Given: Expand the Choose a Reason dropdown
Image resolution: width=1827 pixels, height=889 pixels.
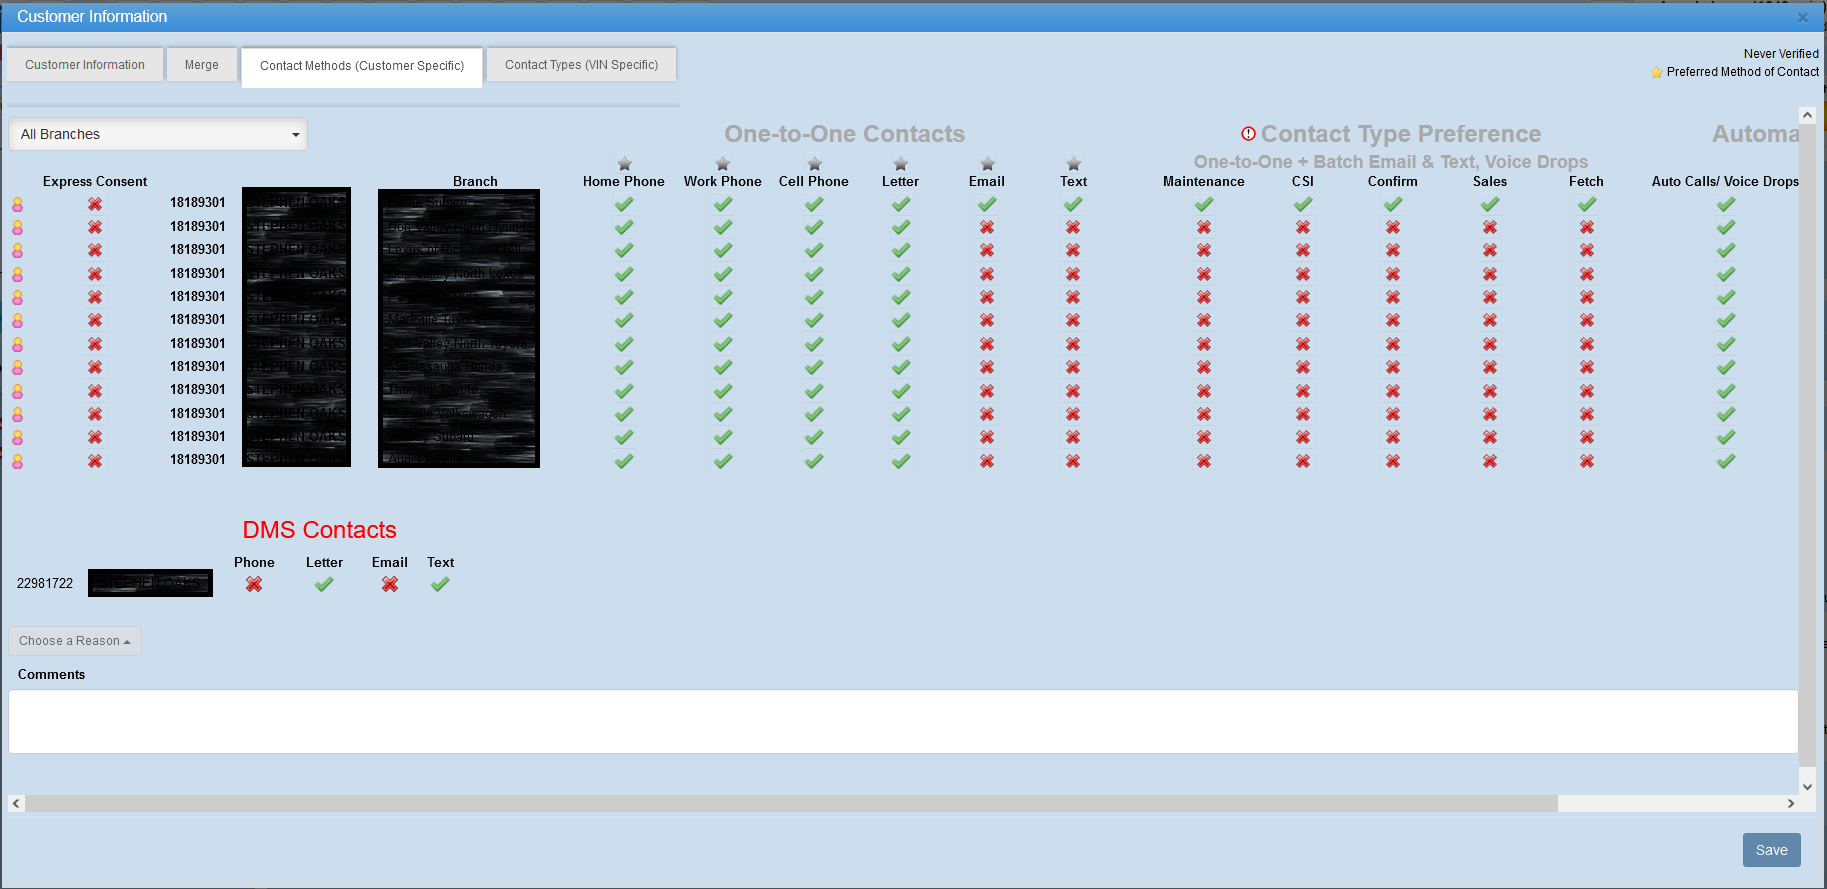Looking at the screenshot, I should pyautogui.click(x=75, y=641).
